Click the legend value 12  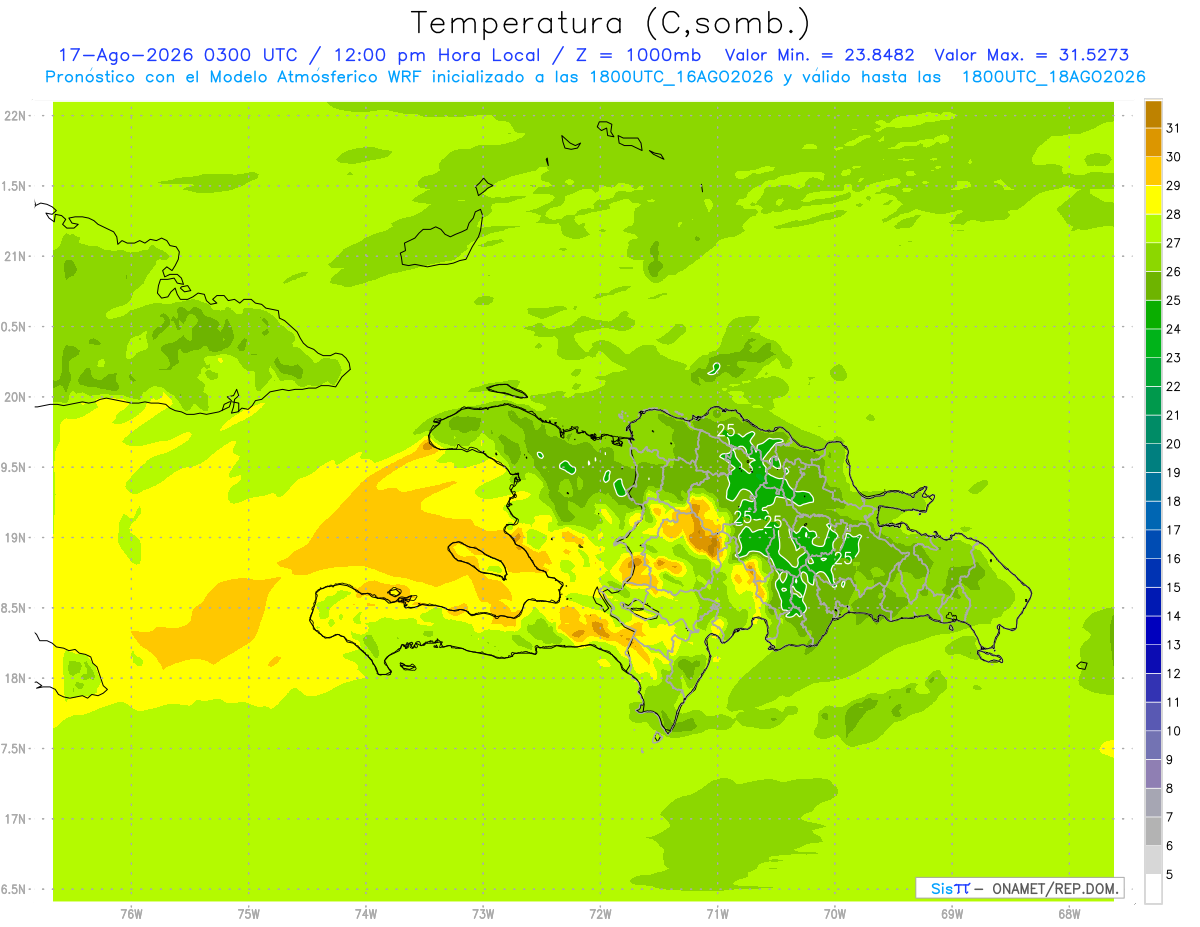[1173, 674]
